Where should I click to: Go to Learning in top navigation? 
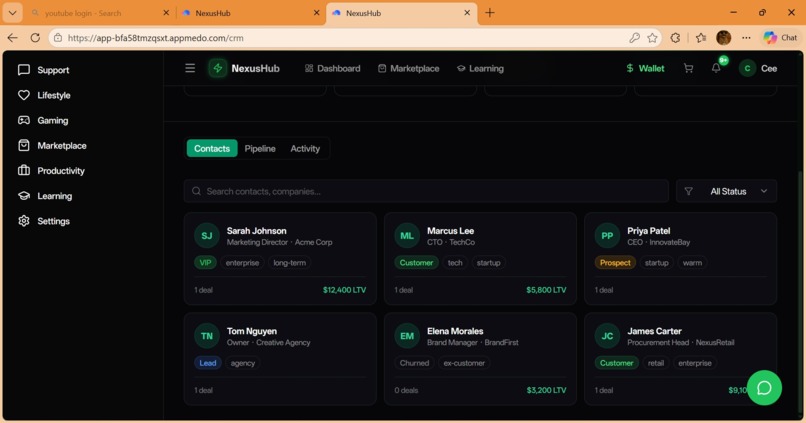click(x=480, y=68)
